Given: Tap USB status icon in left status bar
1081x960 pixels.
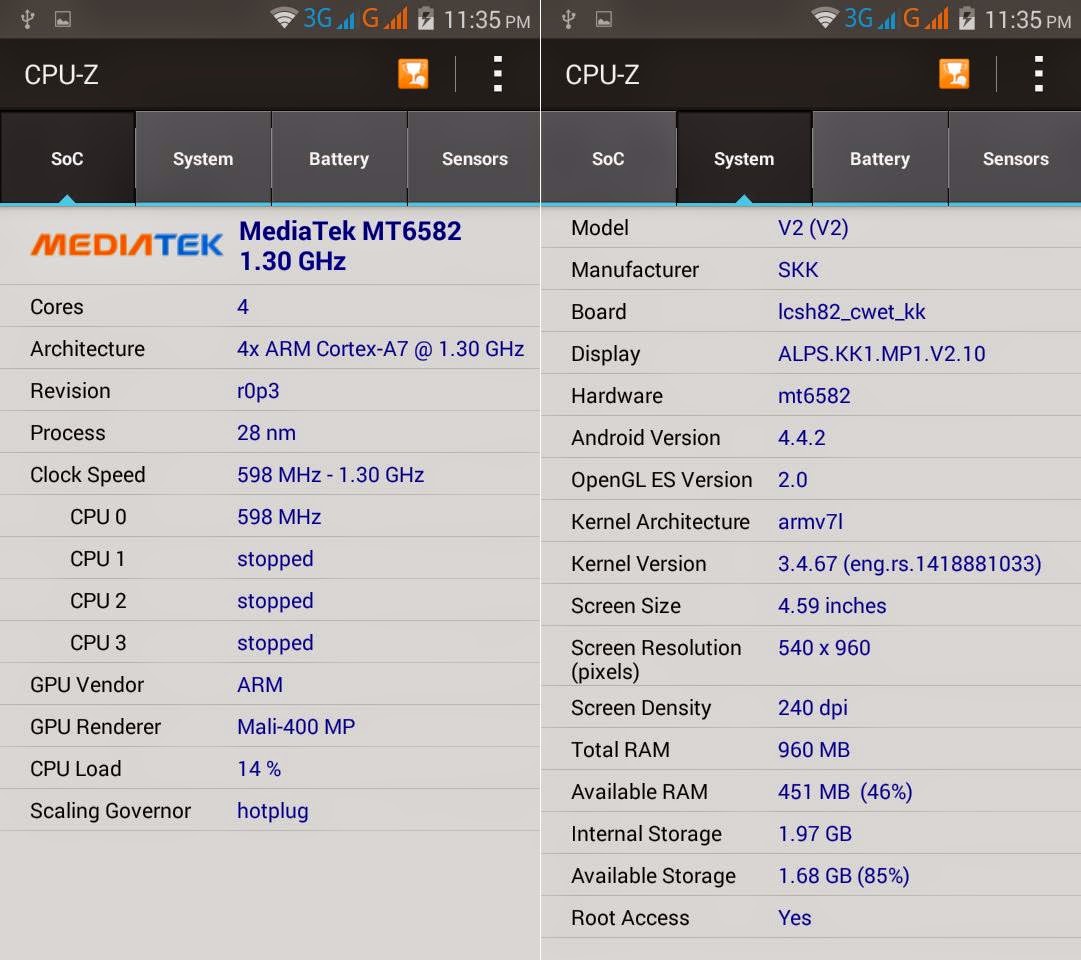Looking at the screenshot, I should [x=28, y=19].
